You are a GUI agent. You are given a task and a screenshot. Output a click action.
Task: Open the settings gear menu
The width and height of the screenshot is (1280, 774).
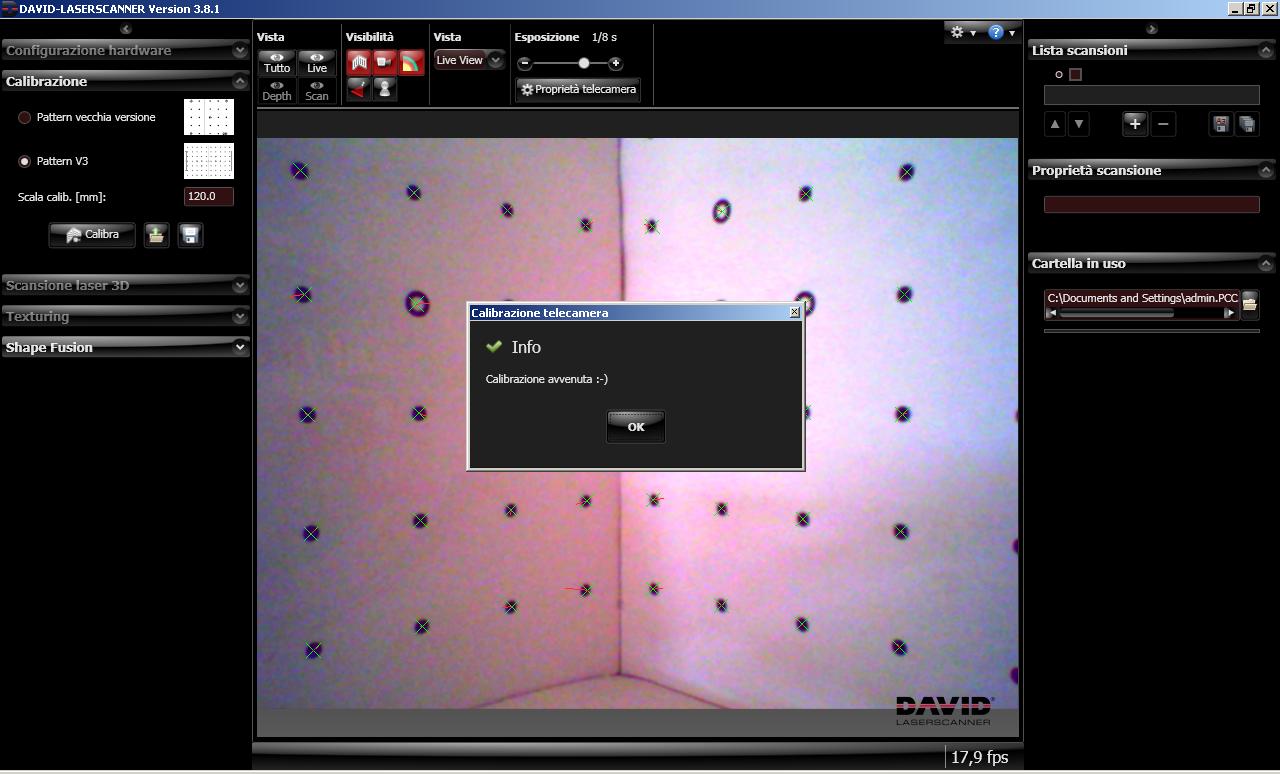[x=962, y=33]
